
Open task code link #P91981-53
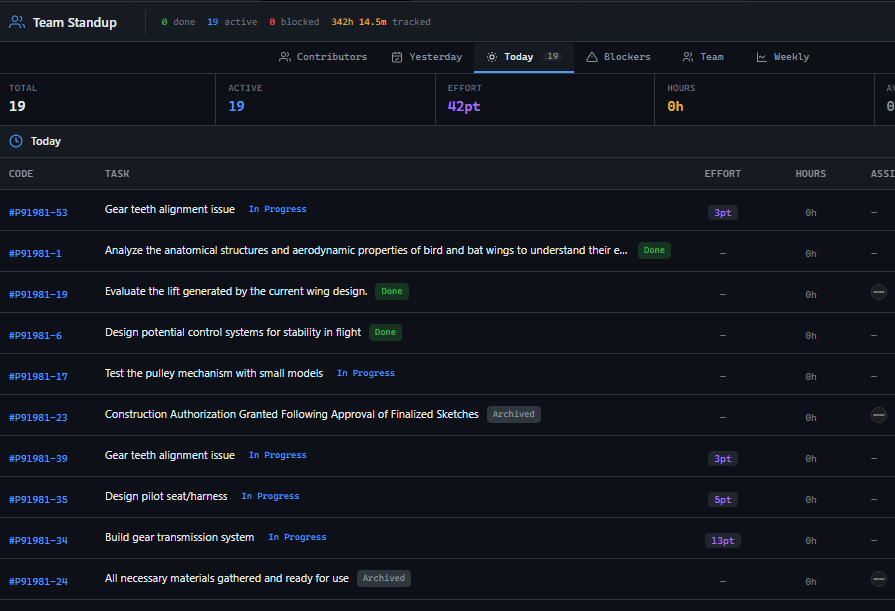tap(38, 212)
